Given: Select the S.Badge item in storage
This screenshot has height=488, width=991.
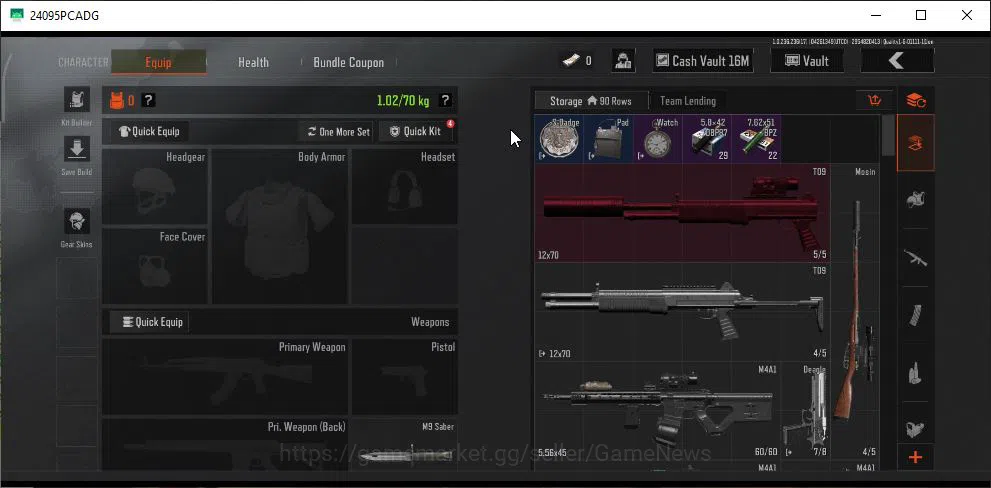Looking at the screenshot, I should (559, 139).
